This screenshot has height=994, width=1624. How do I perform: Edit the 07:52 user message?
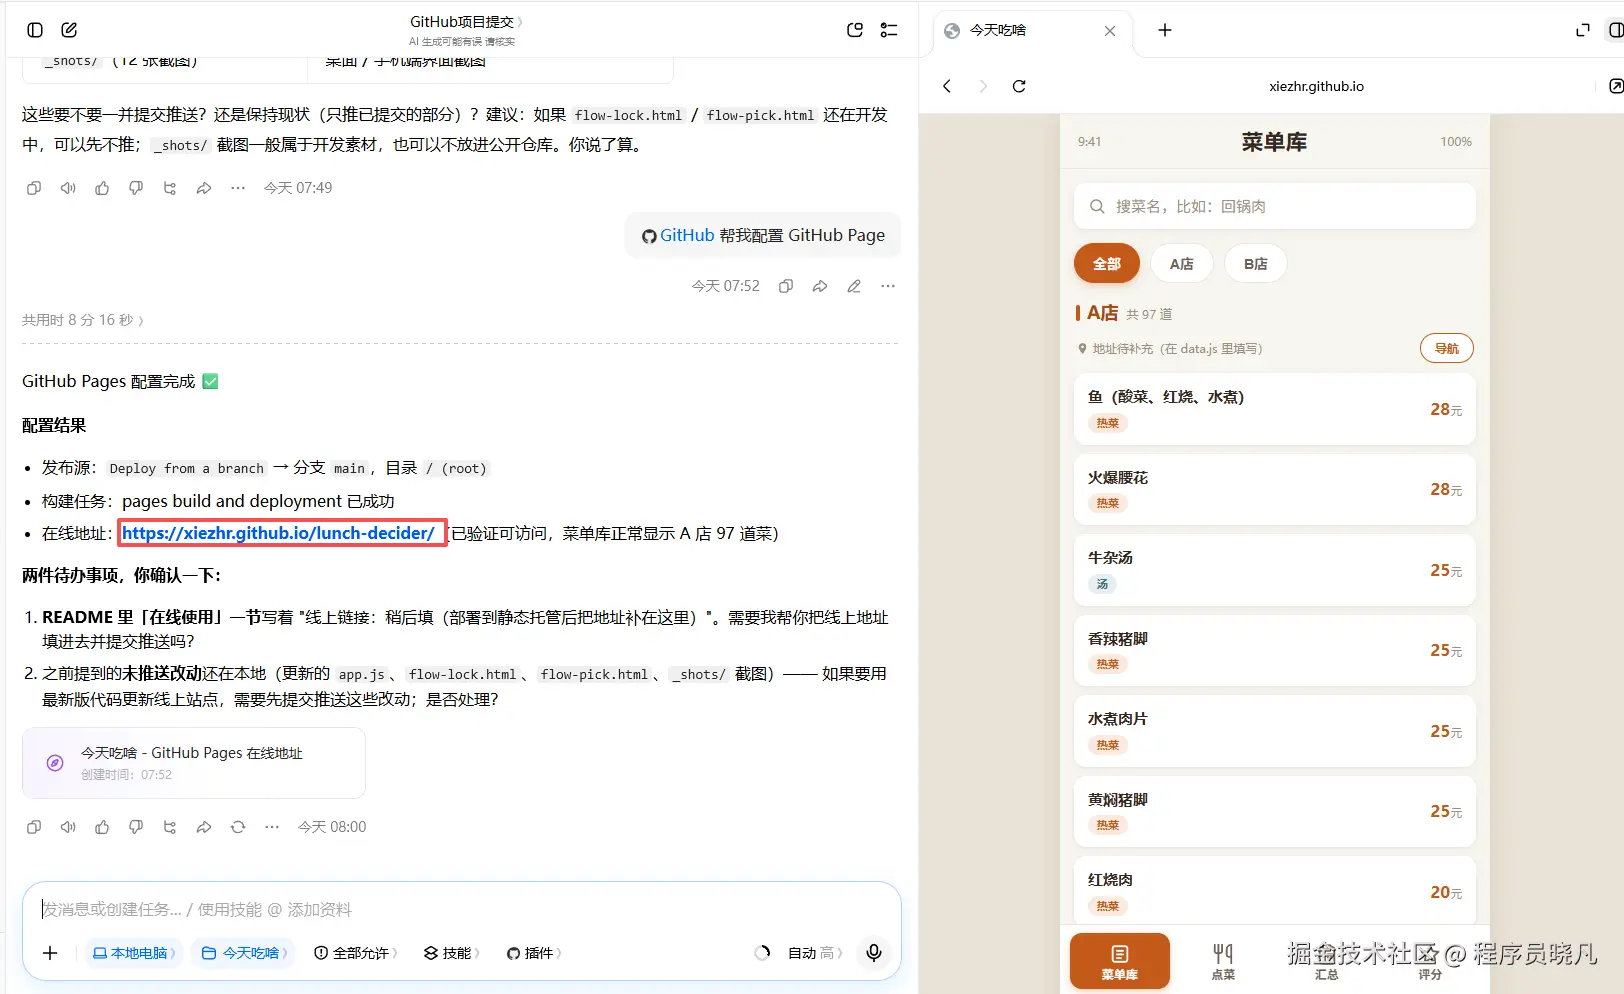click(x=854, y=286)
